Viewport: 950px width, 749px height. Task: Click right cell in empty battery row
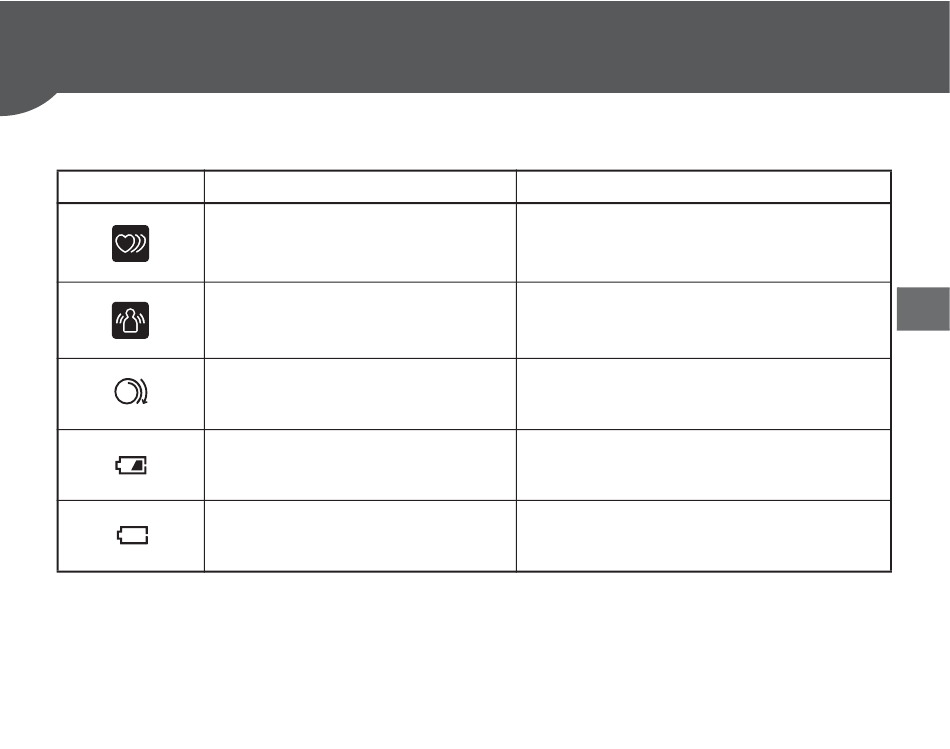(703, 536)
